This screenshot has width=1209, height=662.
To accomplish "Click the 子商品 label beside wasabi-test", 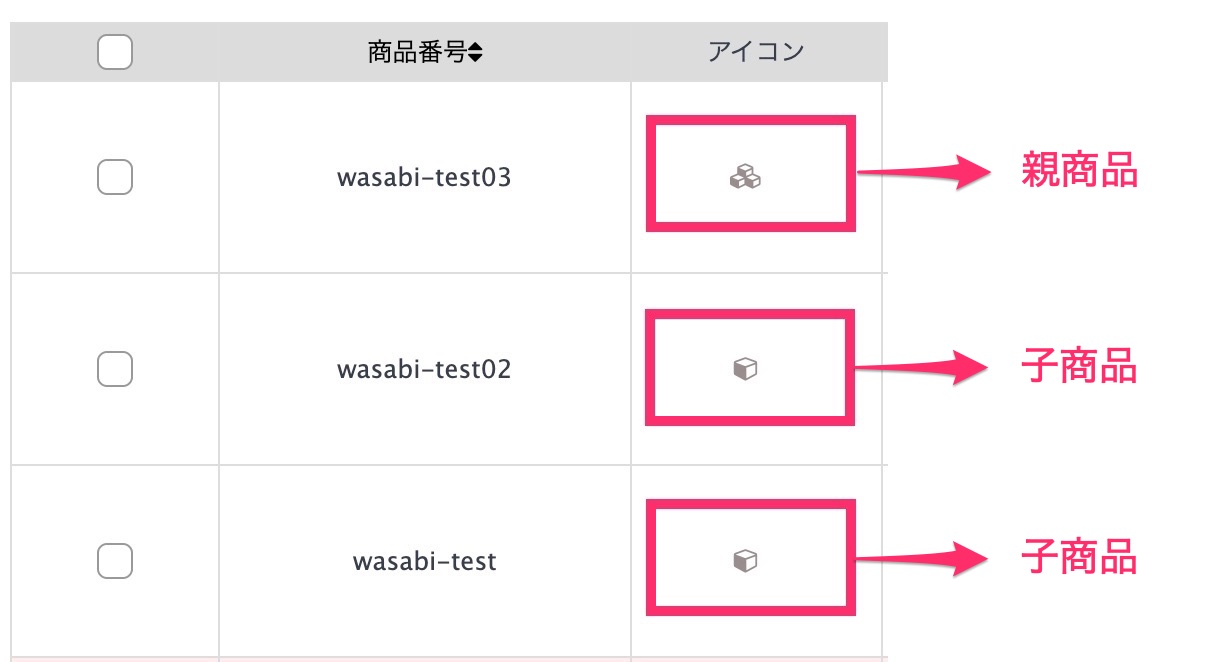I will [x=1079, y=555].
